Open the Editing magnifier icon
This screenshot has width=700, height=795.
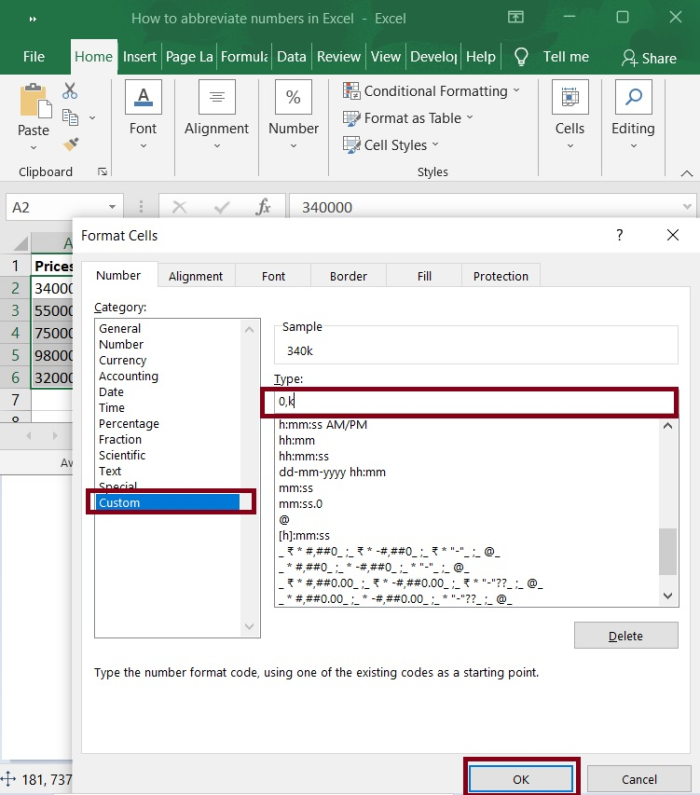click(632, 98)
